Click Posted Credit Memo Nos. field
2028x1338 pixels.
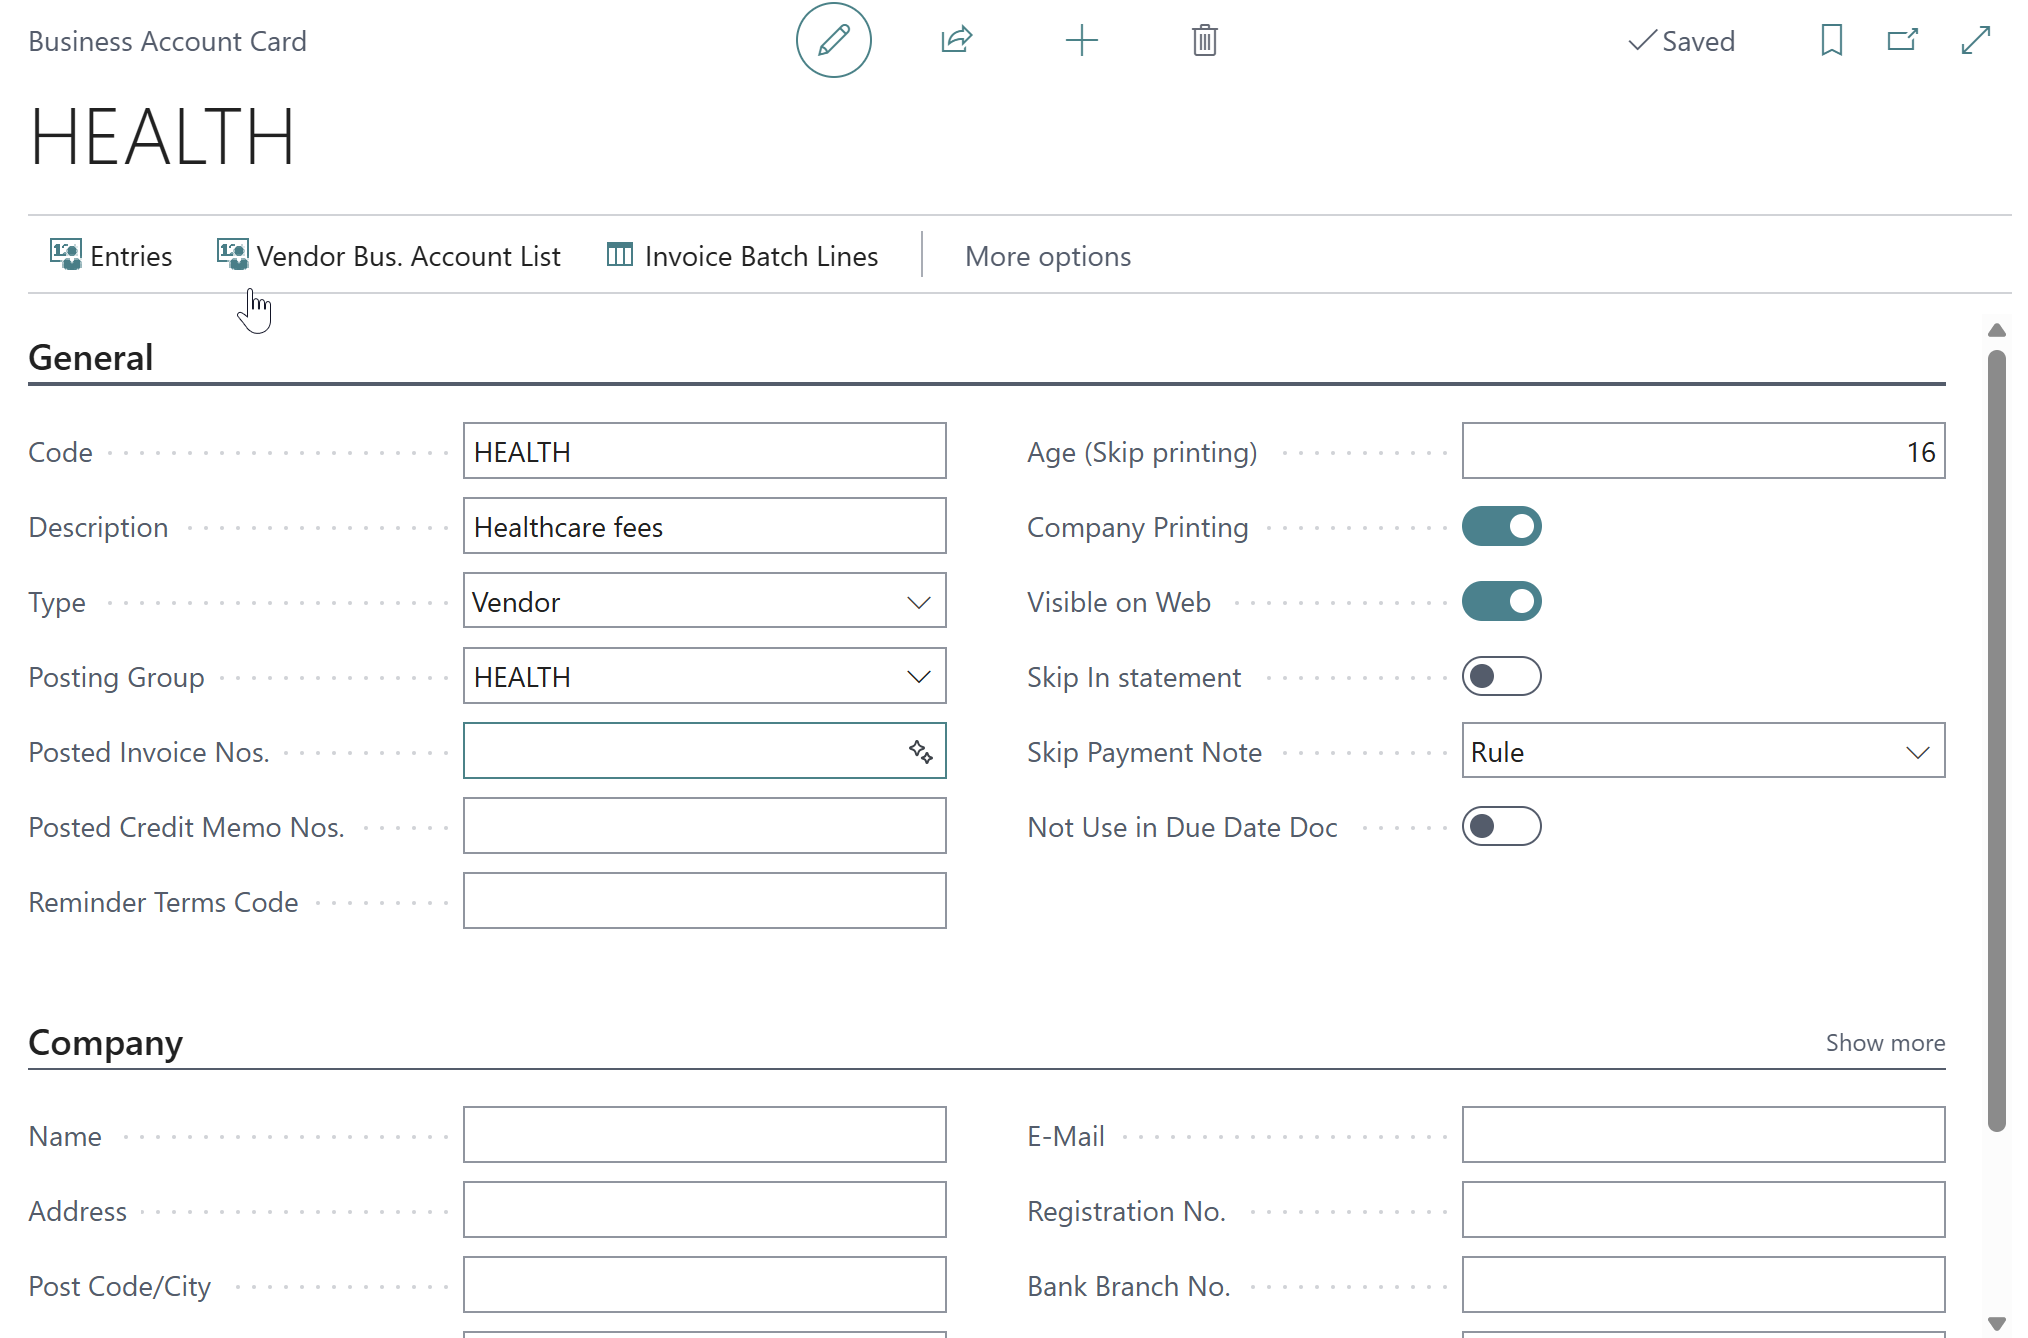point(705,826)
